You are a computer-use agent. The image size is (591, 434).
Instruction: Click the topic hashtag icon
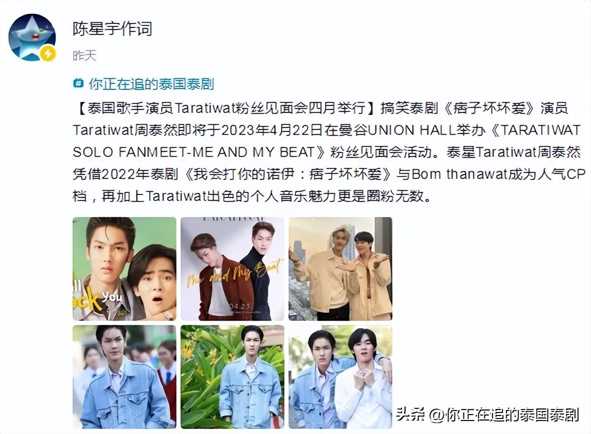point(78,83)
